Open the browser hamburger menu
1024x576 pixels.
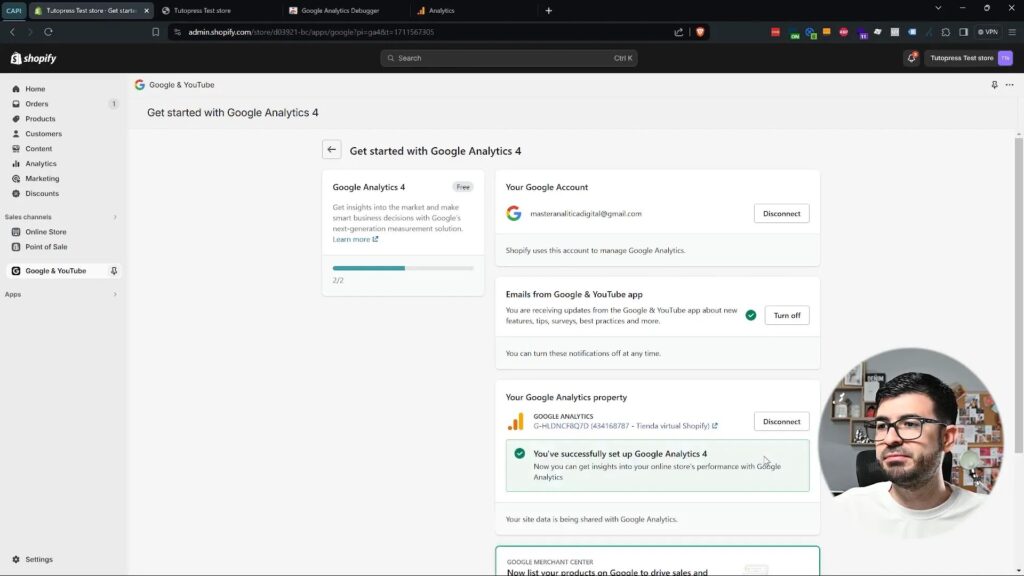point(1012,32)
